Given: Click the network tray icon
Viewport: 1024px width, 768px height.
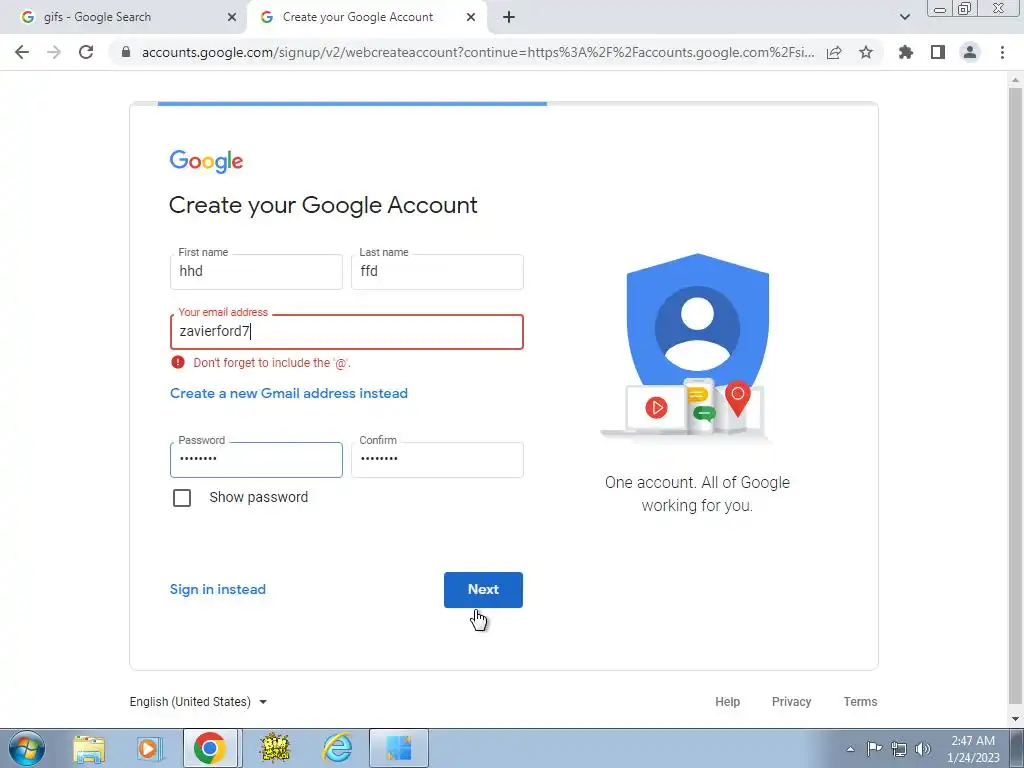Looking at the screenshot, I should click(899, 749).
